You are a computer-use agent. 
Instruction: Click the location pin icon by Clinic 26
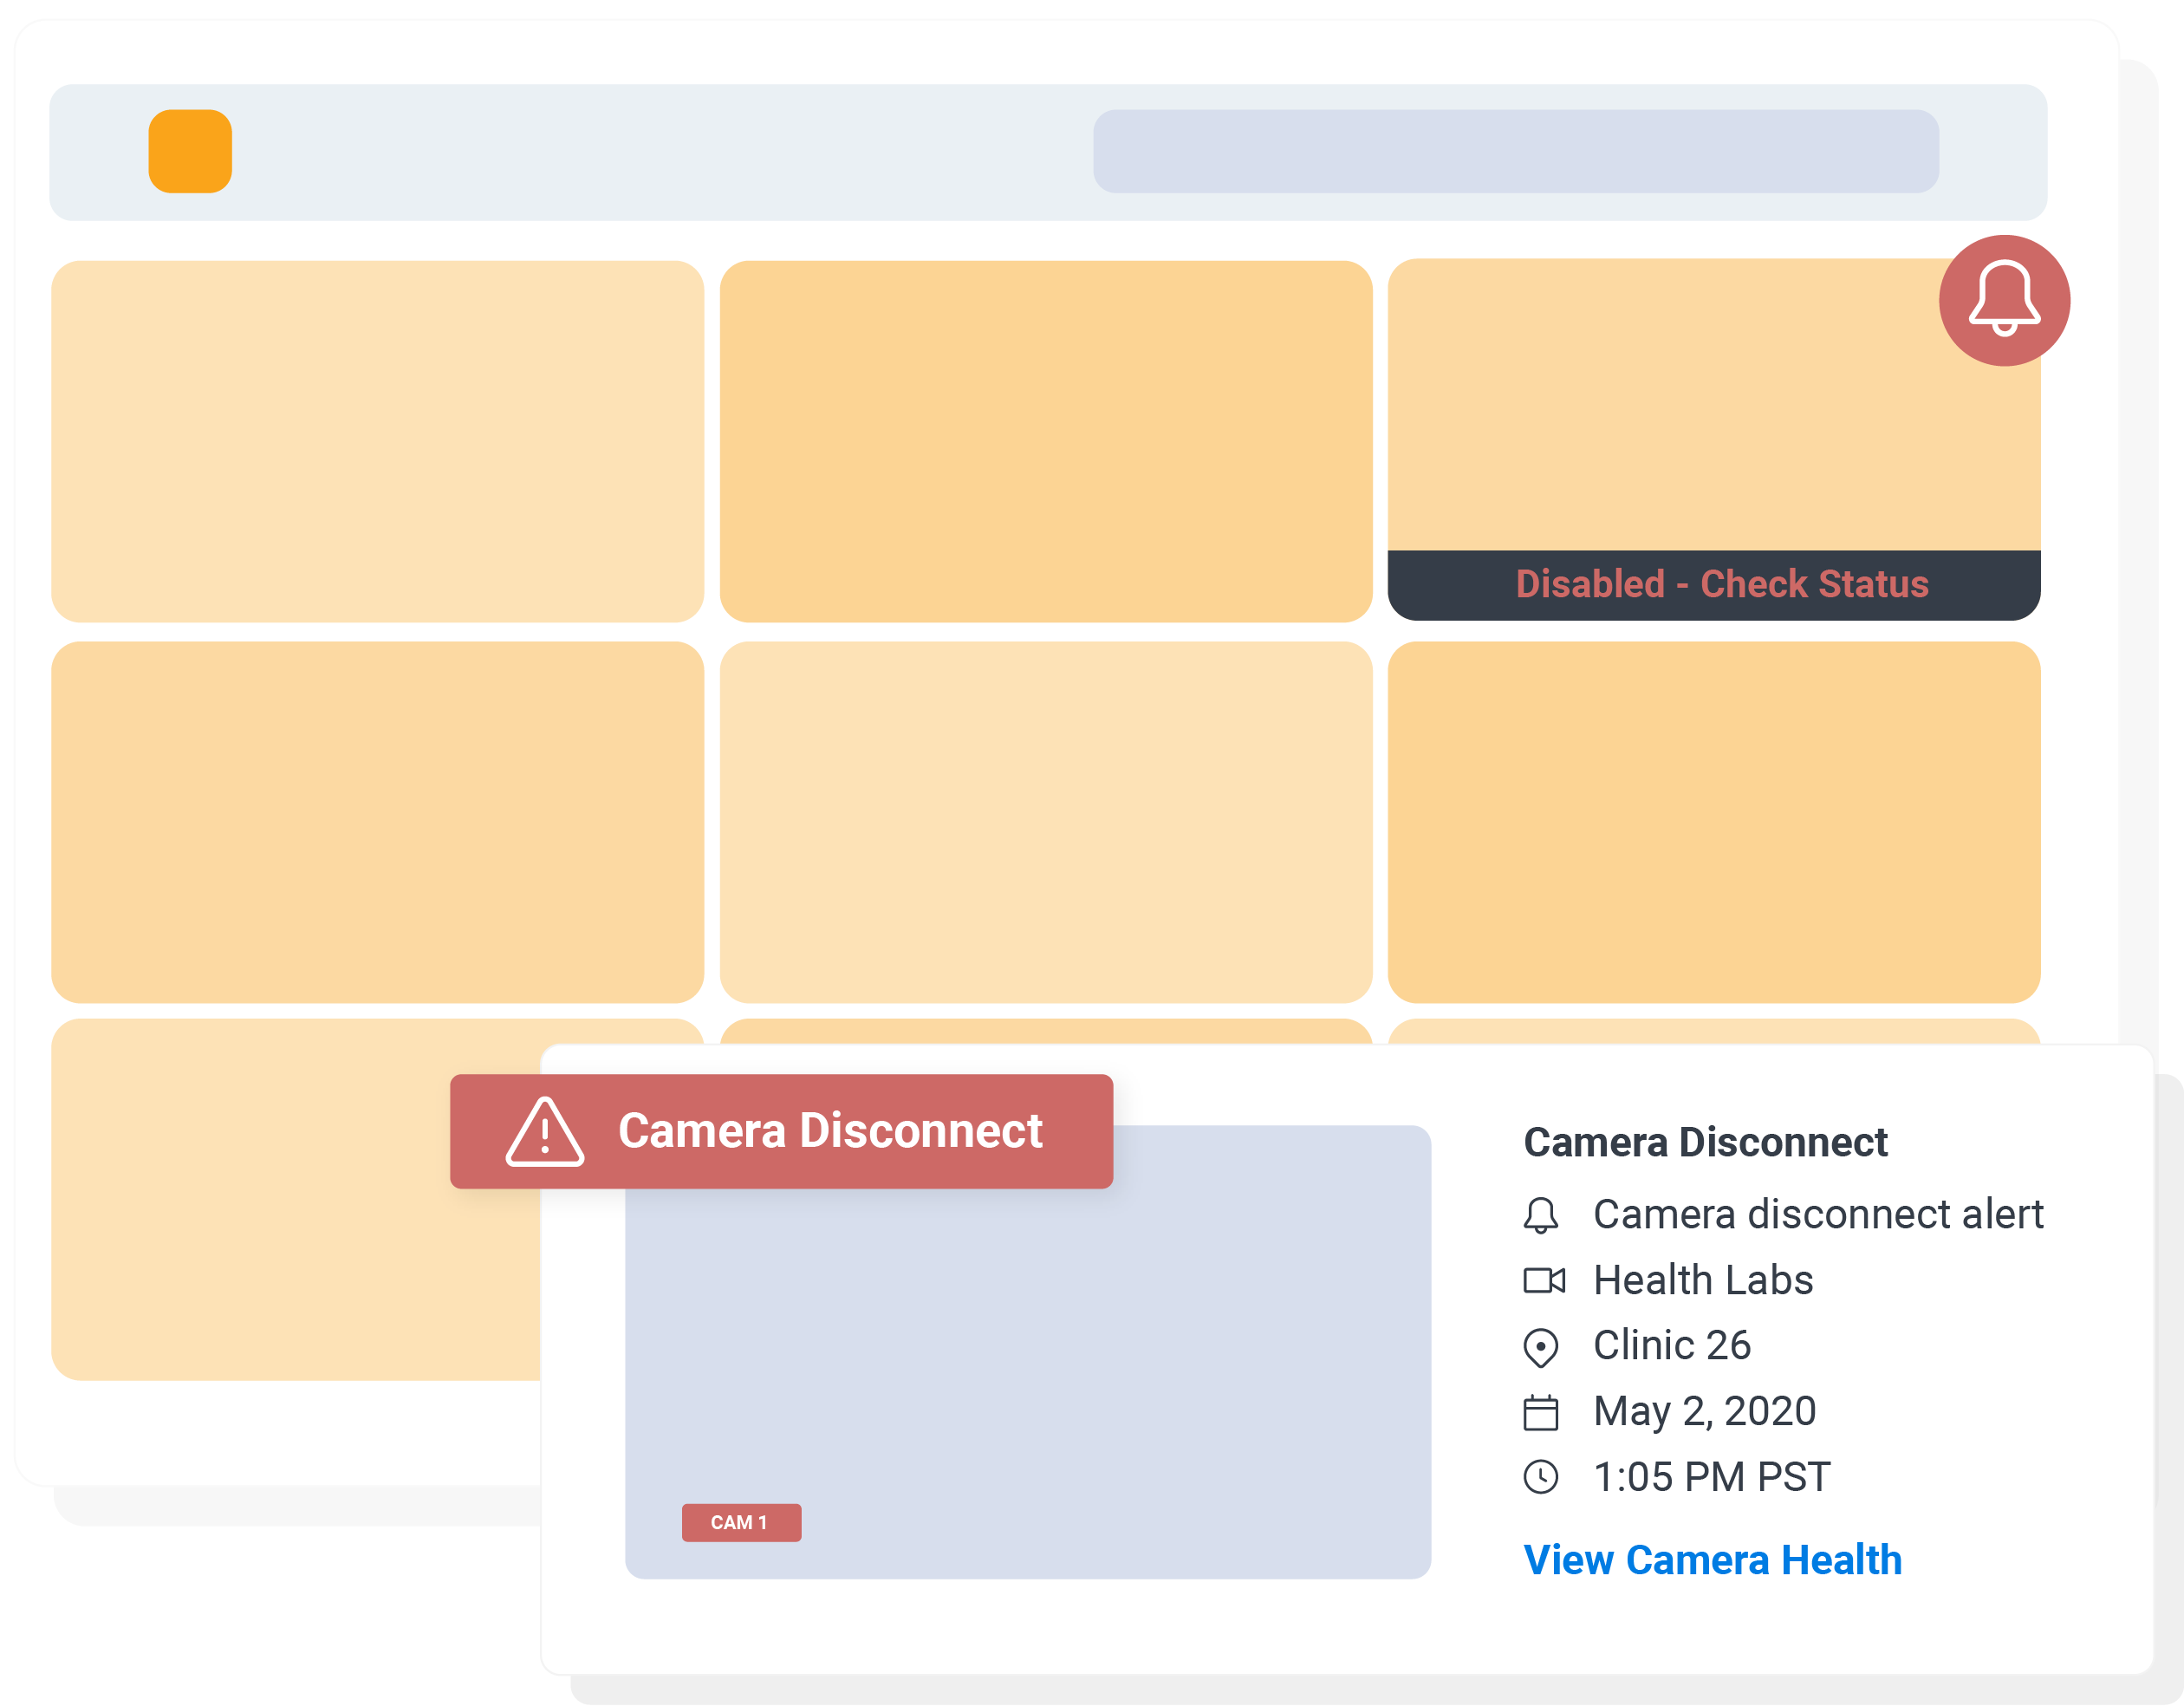pyautogui.click(x=1540, y=1347)
